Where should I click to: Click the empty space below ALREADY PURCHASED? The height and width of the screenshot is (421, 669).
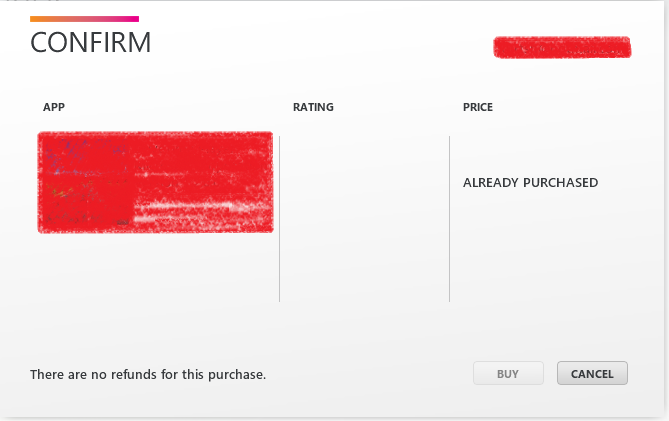[x=540, y=250]
